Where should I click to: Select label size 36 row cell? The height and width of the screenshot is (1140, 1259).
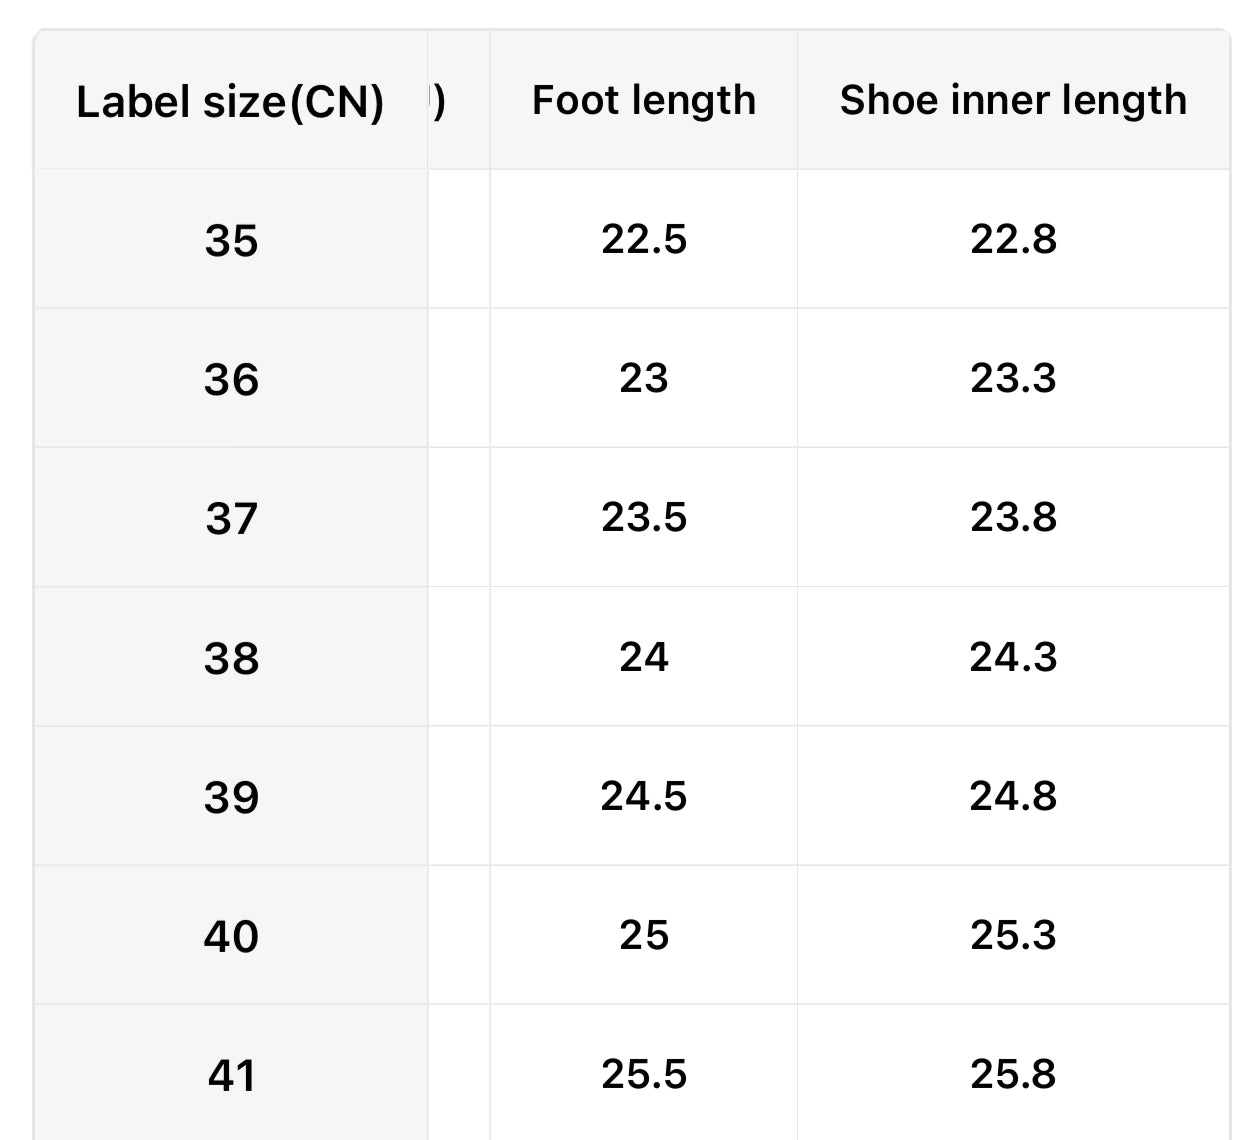click(231, 379)
